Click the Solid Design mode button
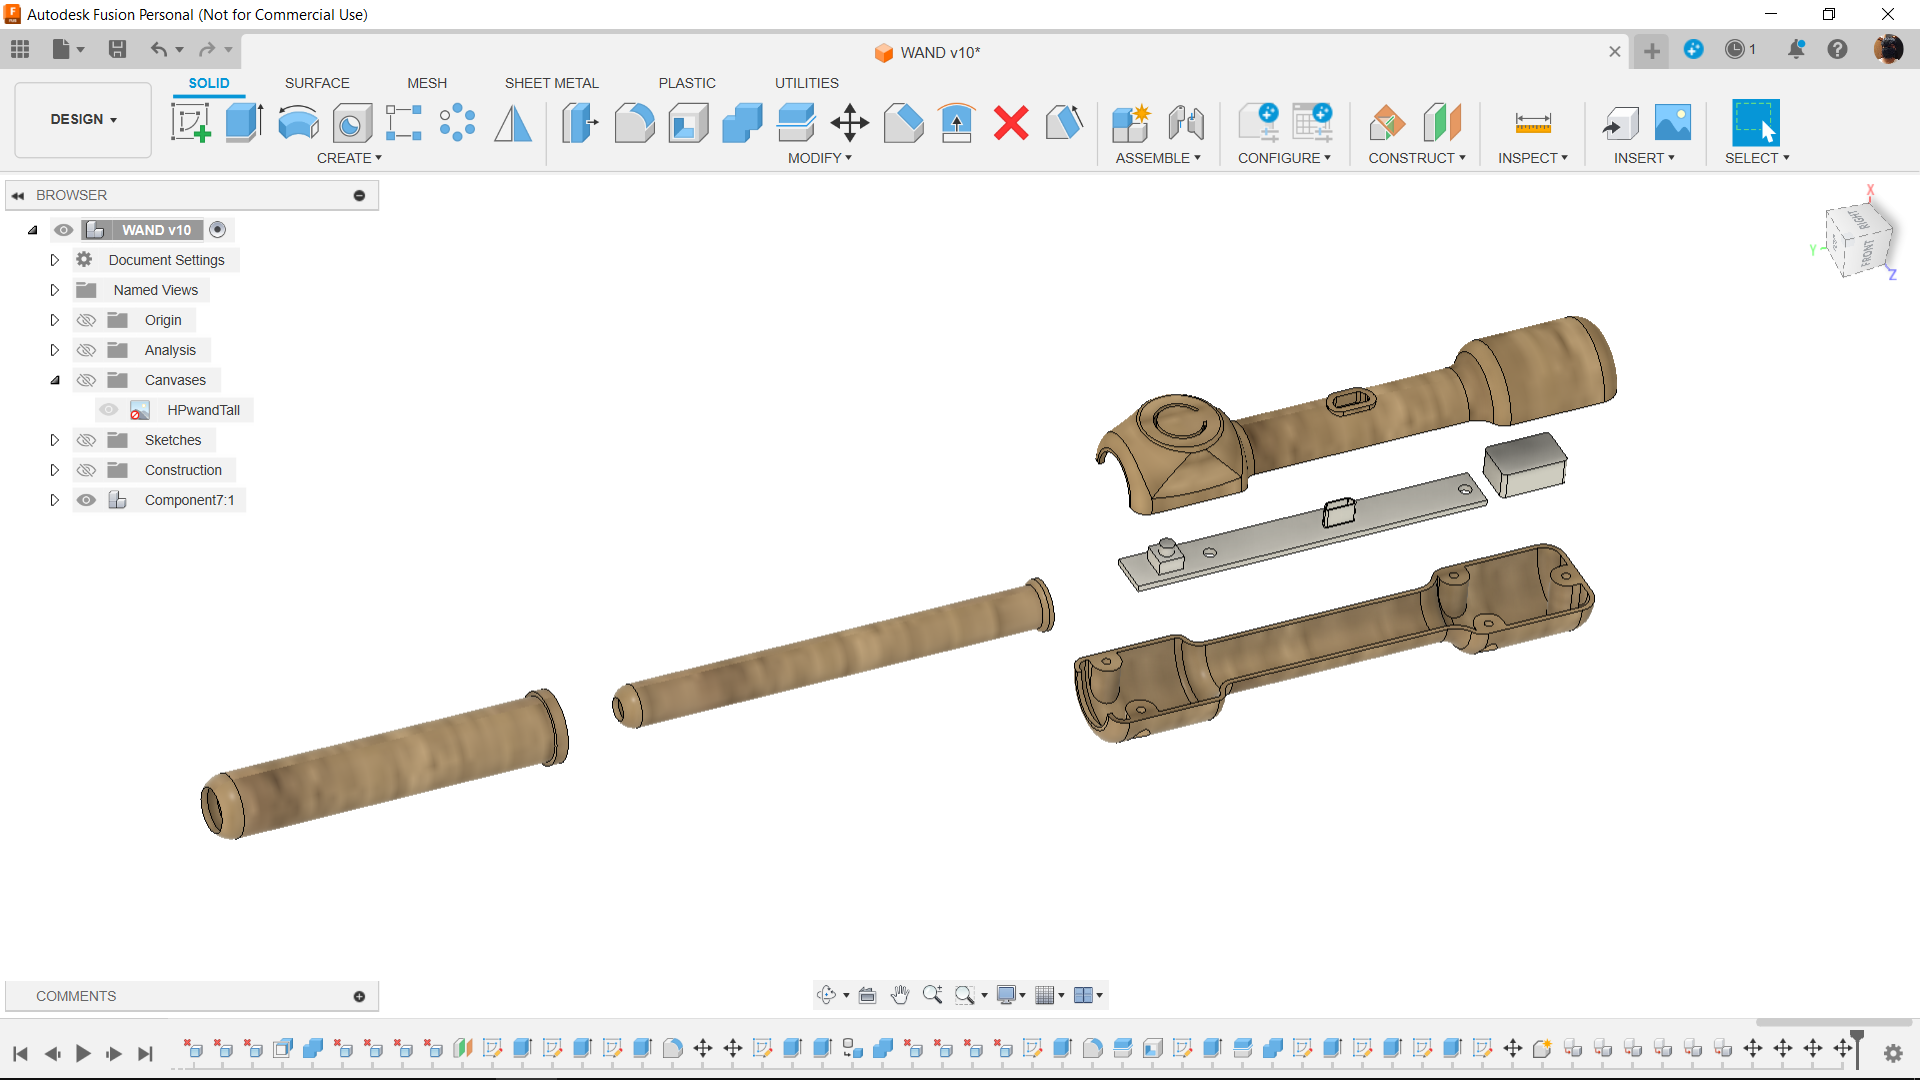This screenshot has height=1080, width=1920. click(x=208, y=83)
